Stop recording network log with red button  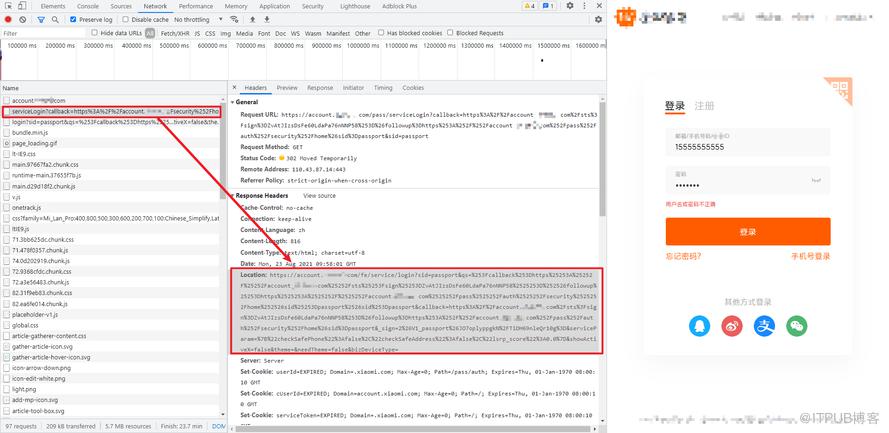8,19
